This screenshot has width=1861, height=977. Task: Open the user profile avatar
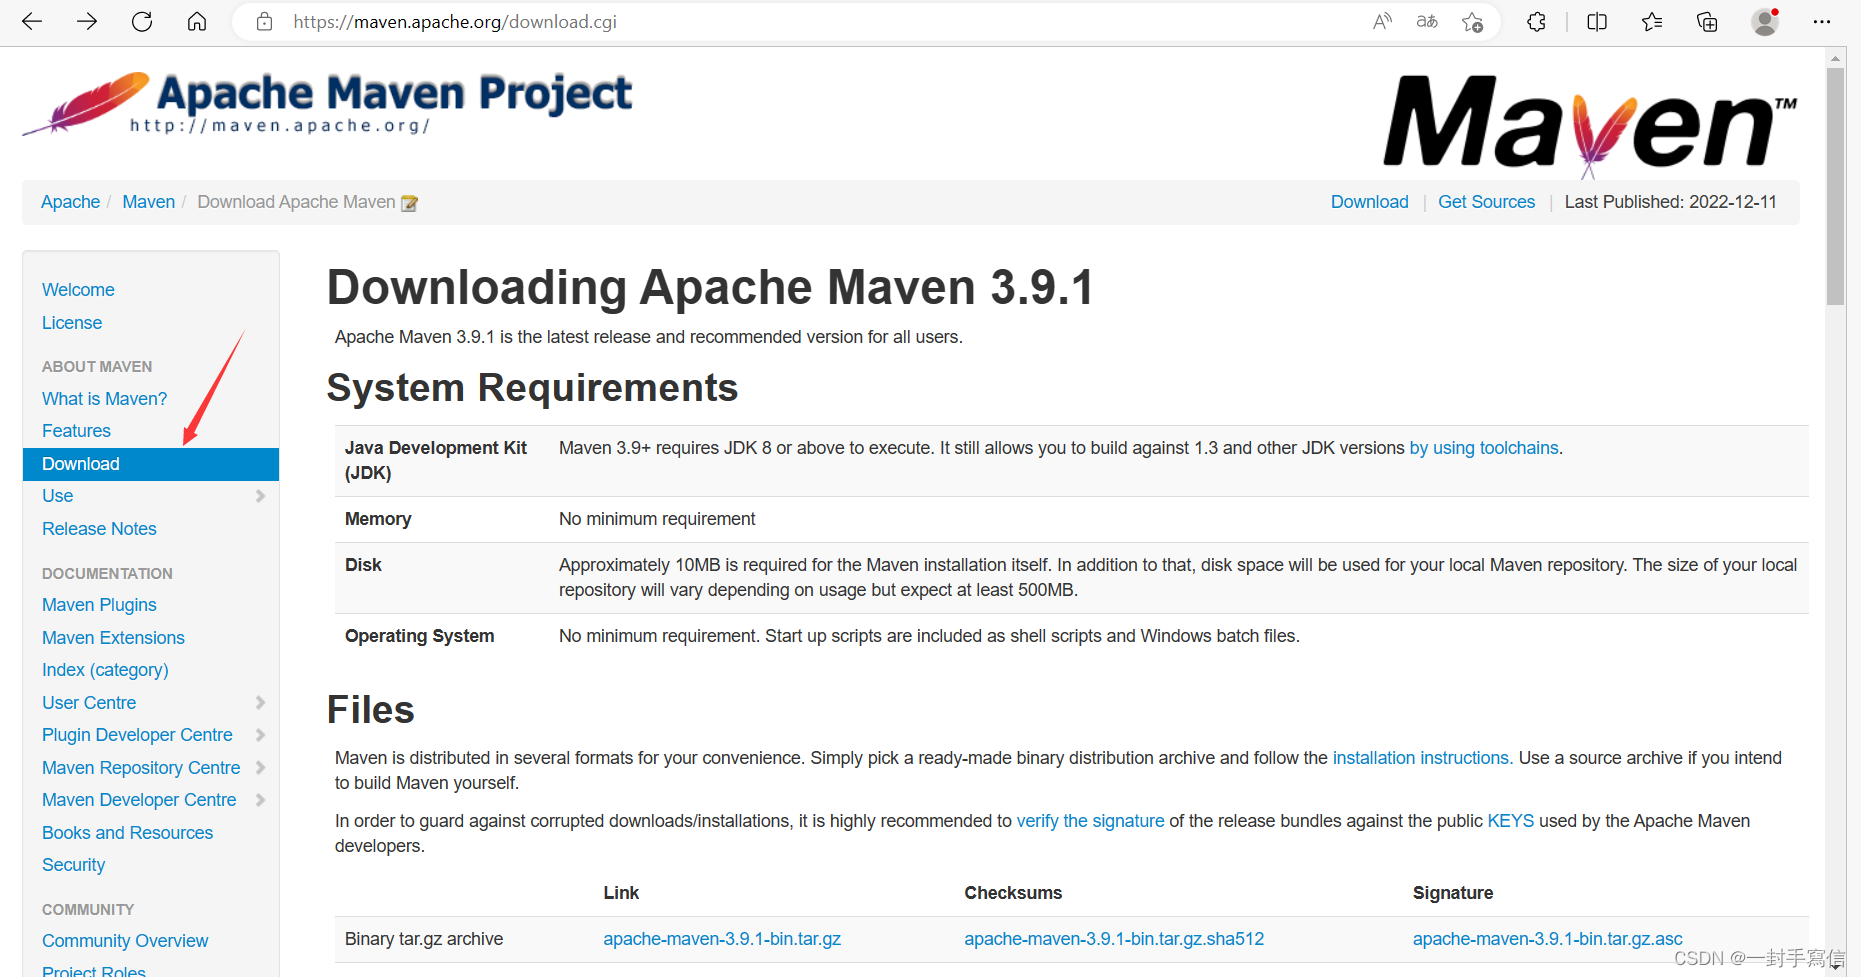1765,22
